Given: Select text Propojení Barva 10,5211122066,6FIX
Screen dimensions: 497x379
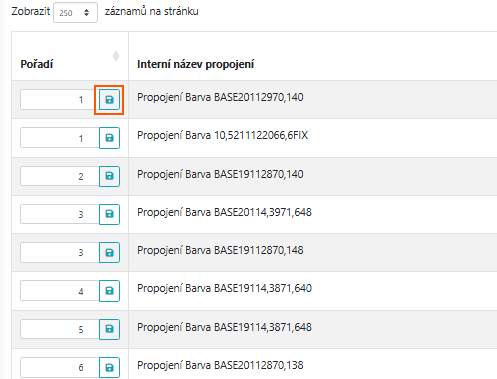Looking at the screenshot, I should pyautogui.click(x=222, y=135).
